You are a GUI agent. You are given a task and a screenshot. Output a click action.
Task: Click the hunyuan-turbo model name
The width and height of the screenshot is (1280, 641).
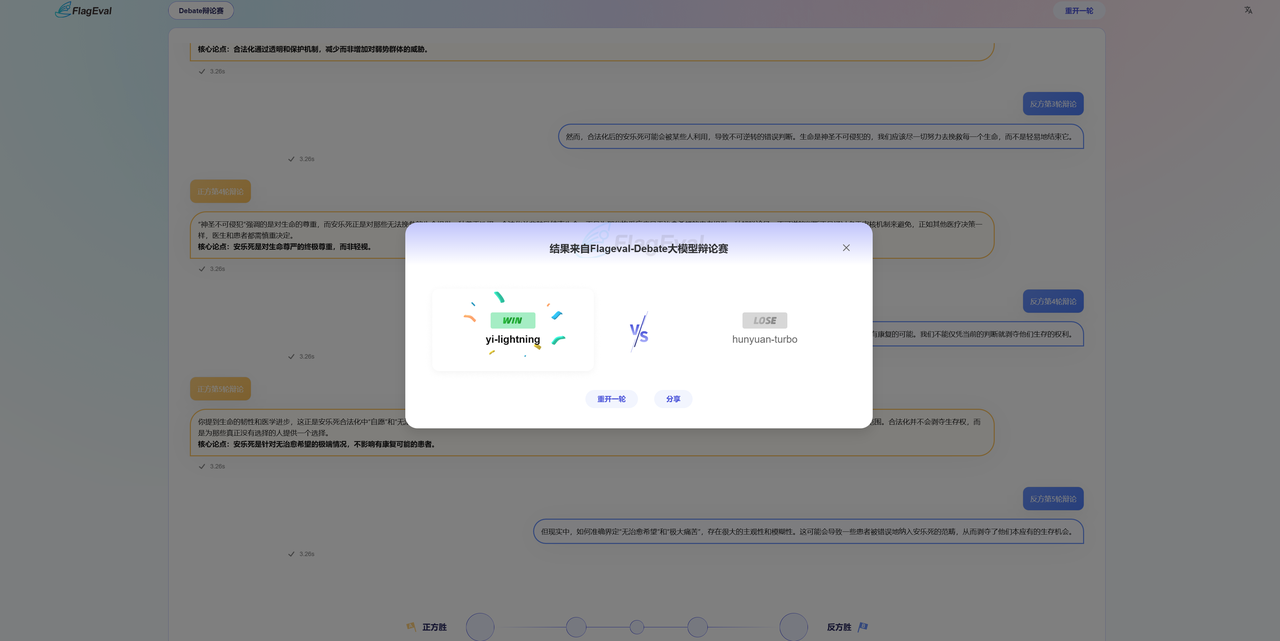[x=764, y=340]
